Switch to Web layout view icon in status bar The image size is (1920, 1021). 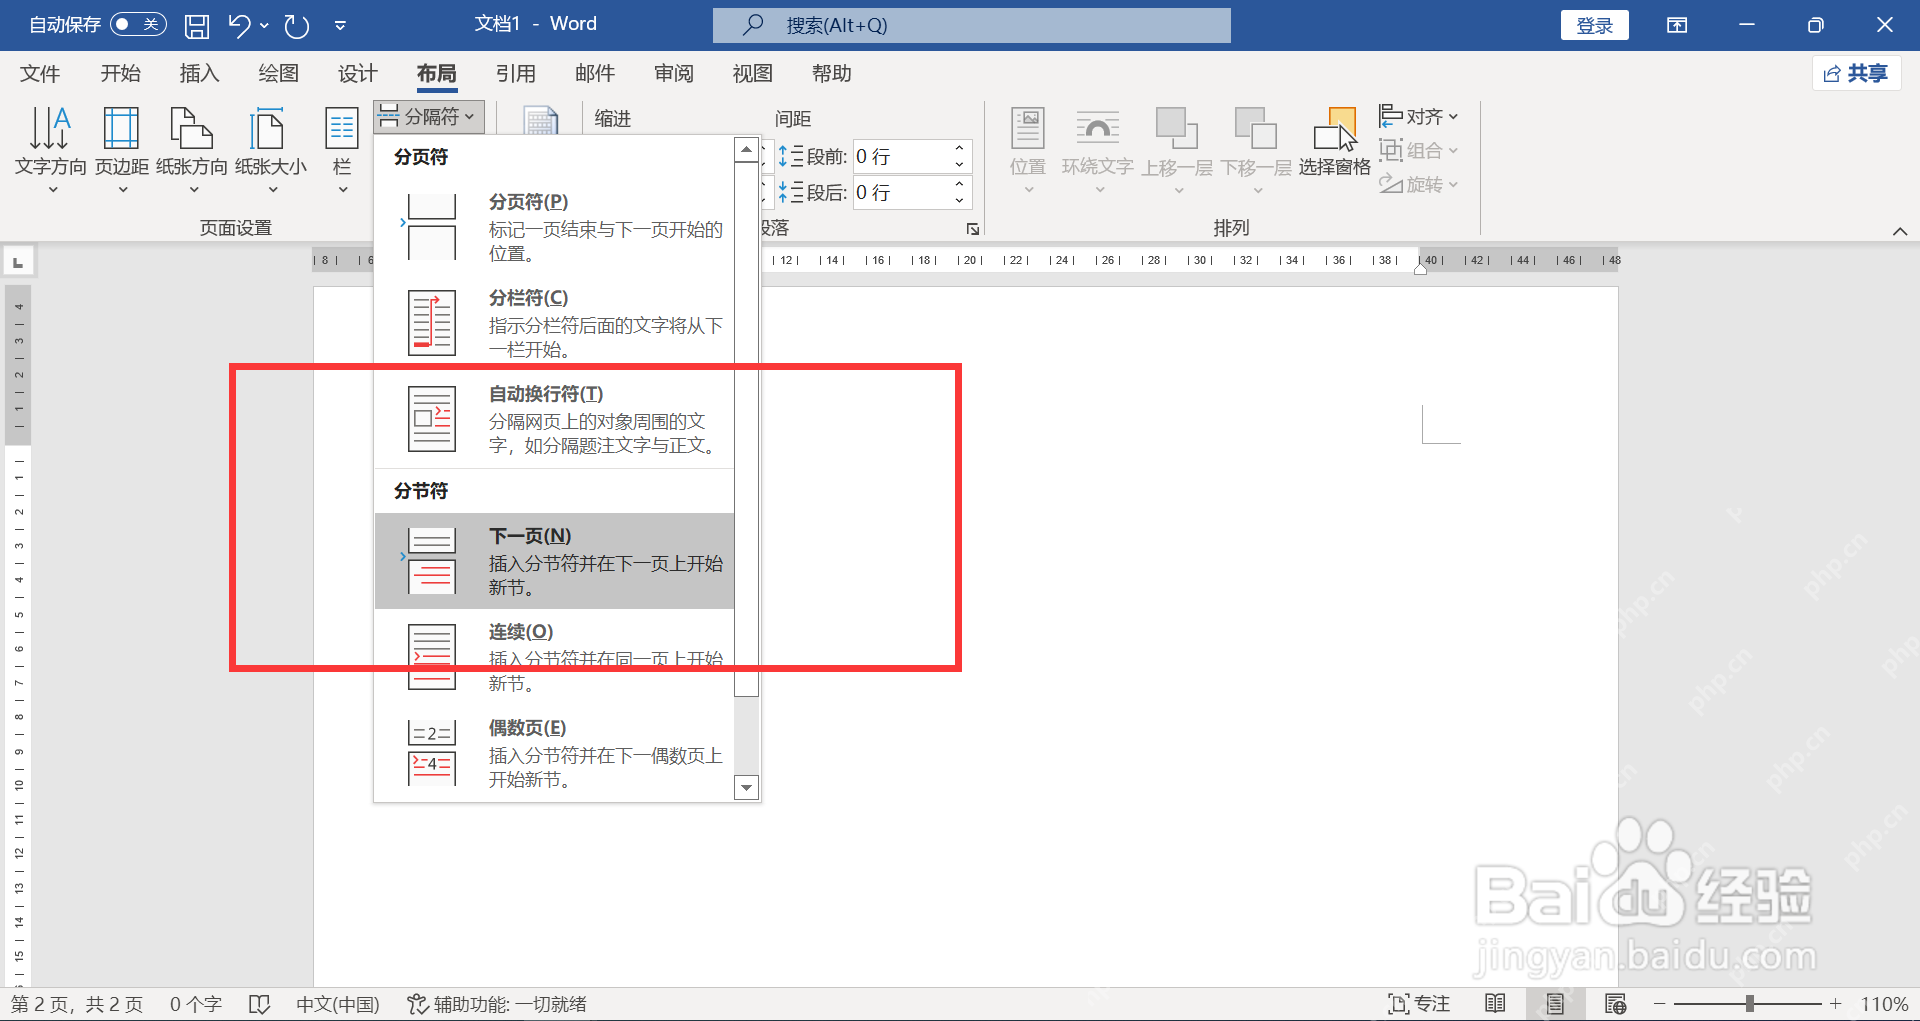point(1615,1003)
